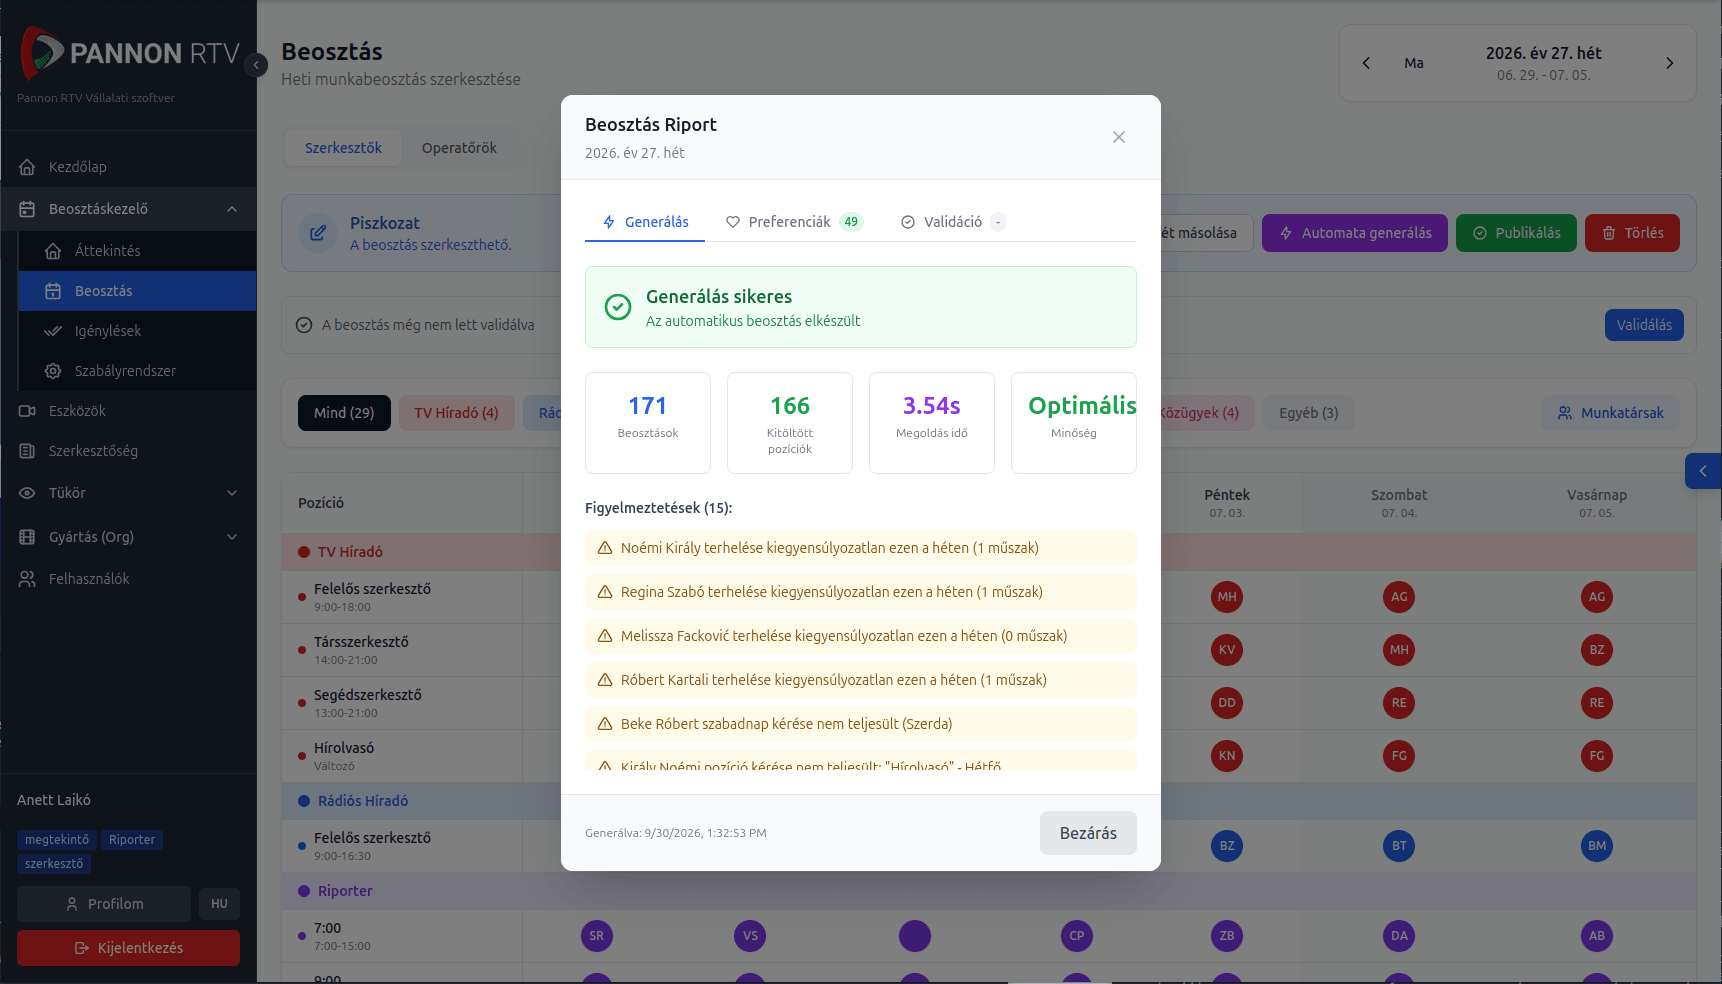Click the Publikálás button
This screenshot has height=984, width=1722.
(x=1516, y=233)
